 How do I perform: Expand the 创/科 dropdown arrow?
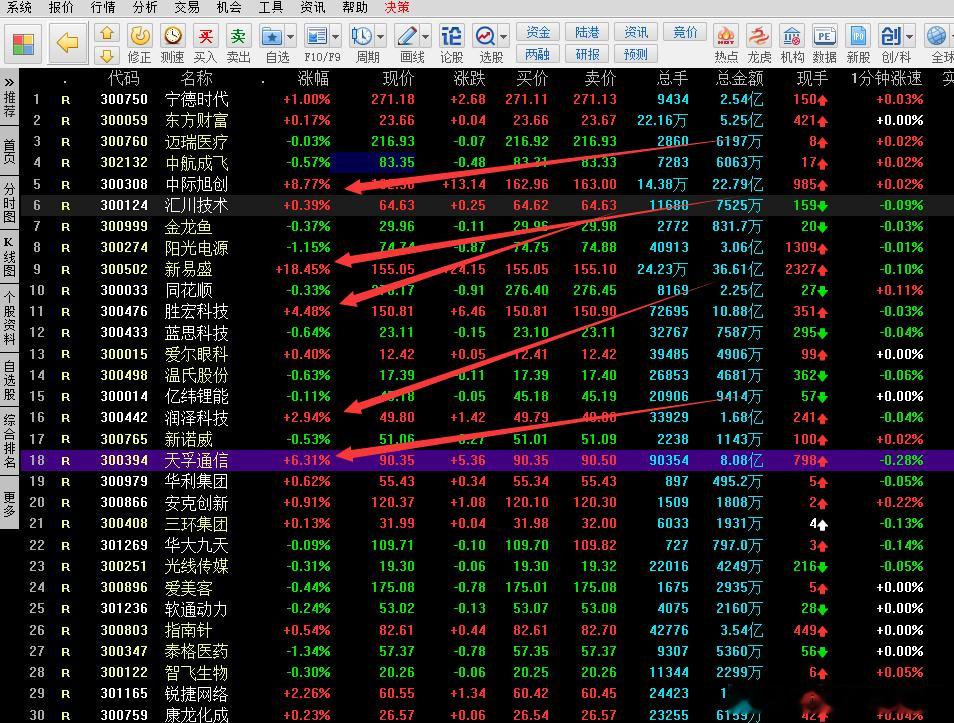click(910, 37)
